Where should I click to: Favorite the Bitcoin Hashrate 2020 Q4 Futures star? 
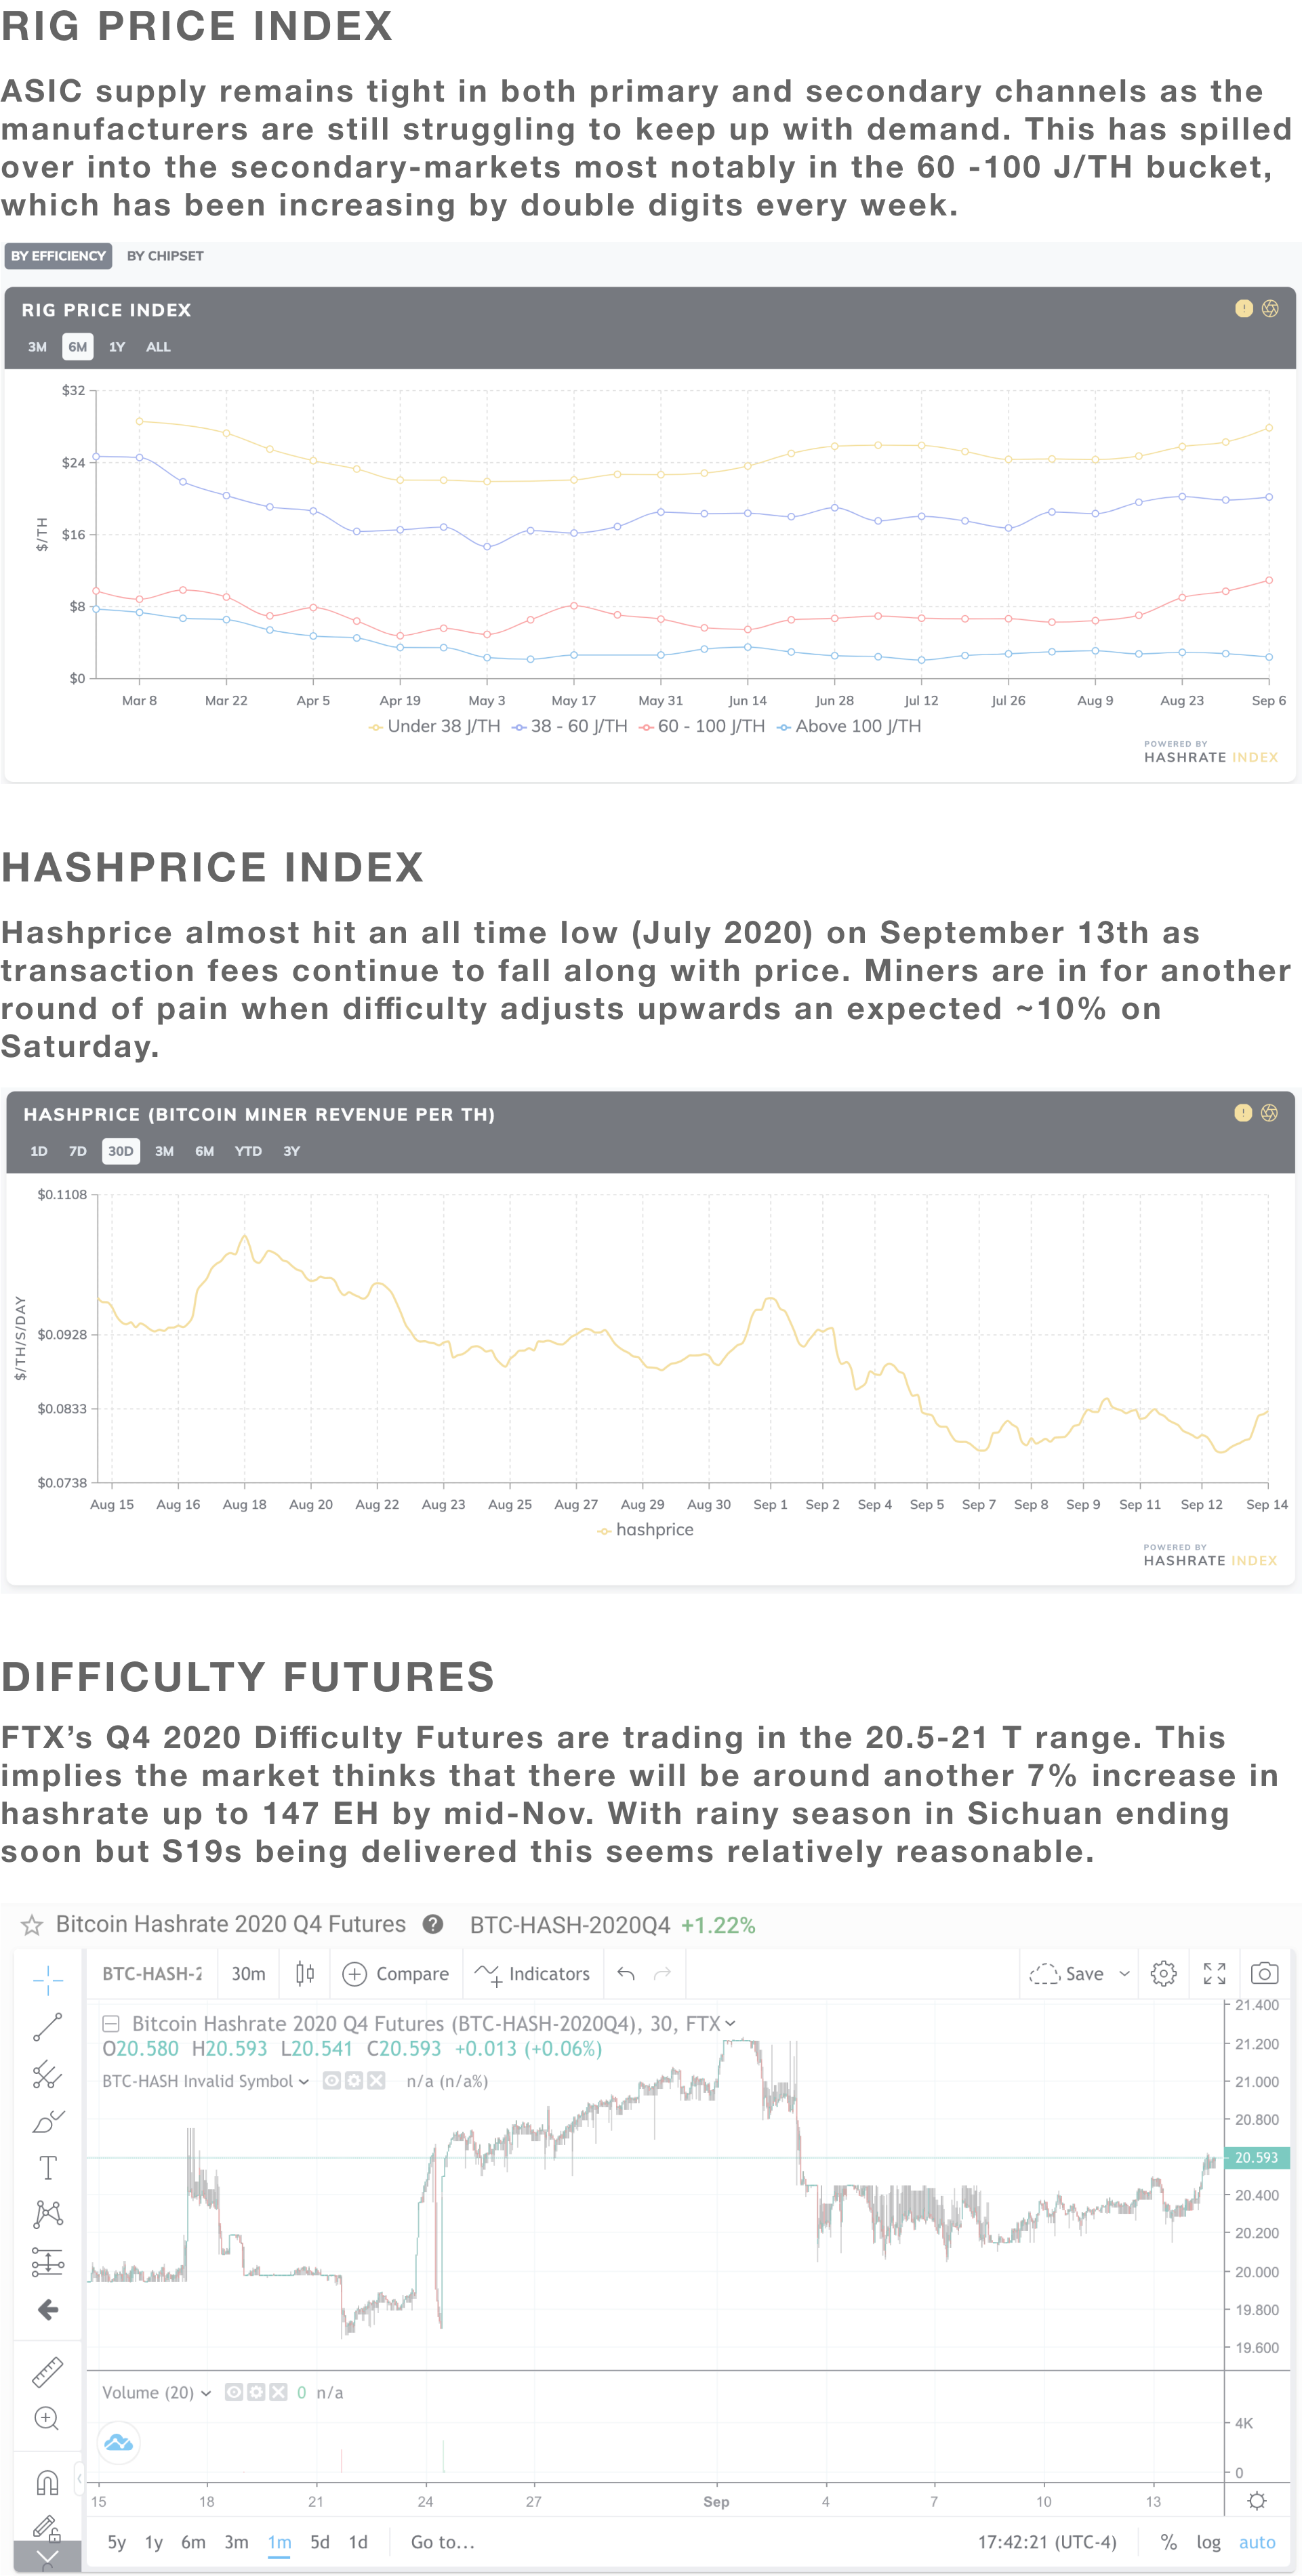click(32, 1925)
